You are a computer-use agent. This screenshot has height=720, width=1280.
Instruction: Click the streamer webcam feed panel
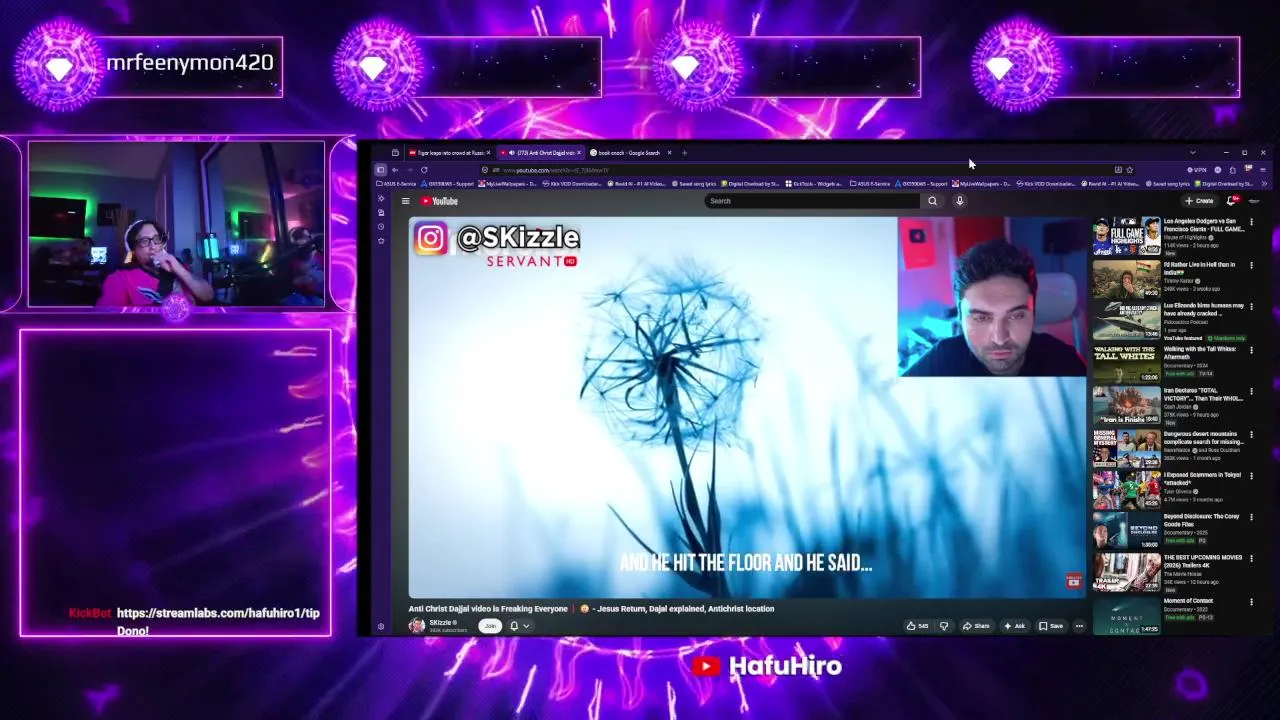click(x=176, y=224)
